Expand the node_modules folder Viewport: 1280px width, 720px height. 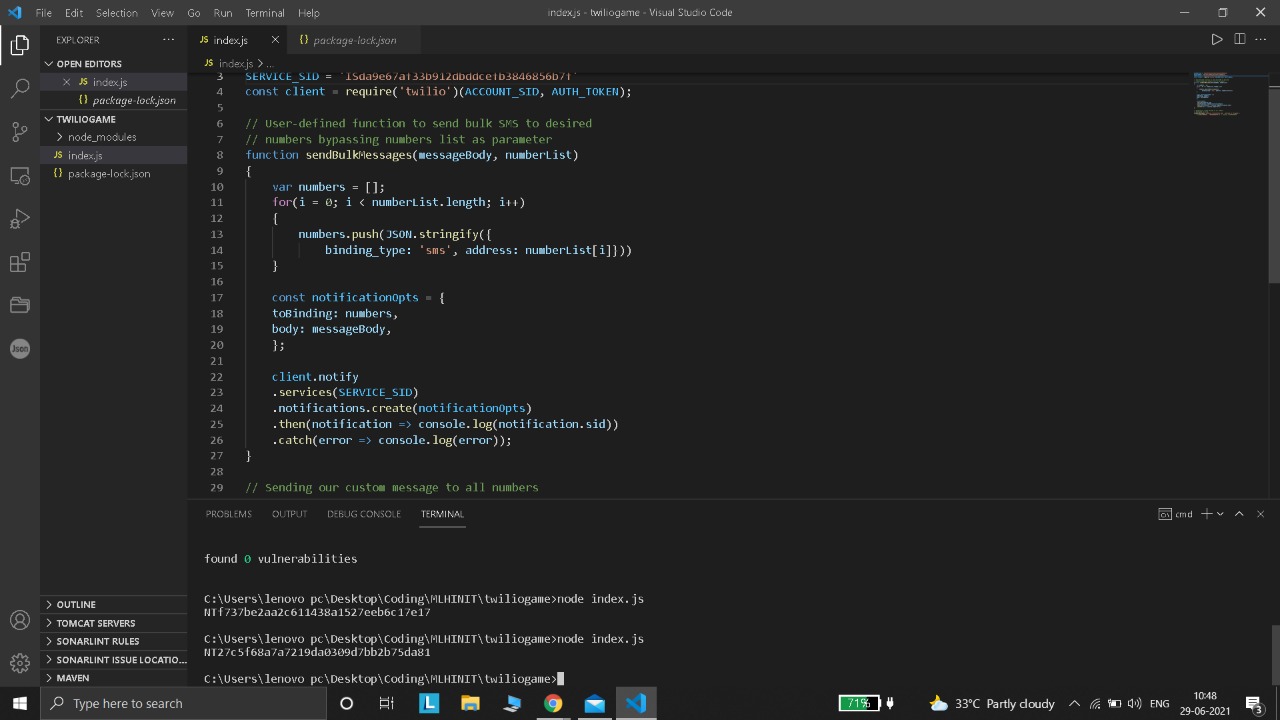pyautogui.click(x=101, y=137)
